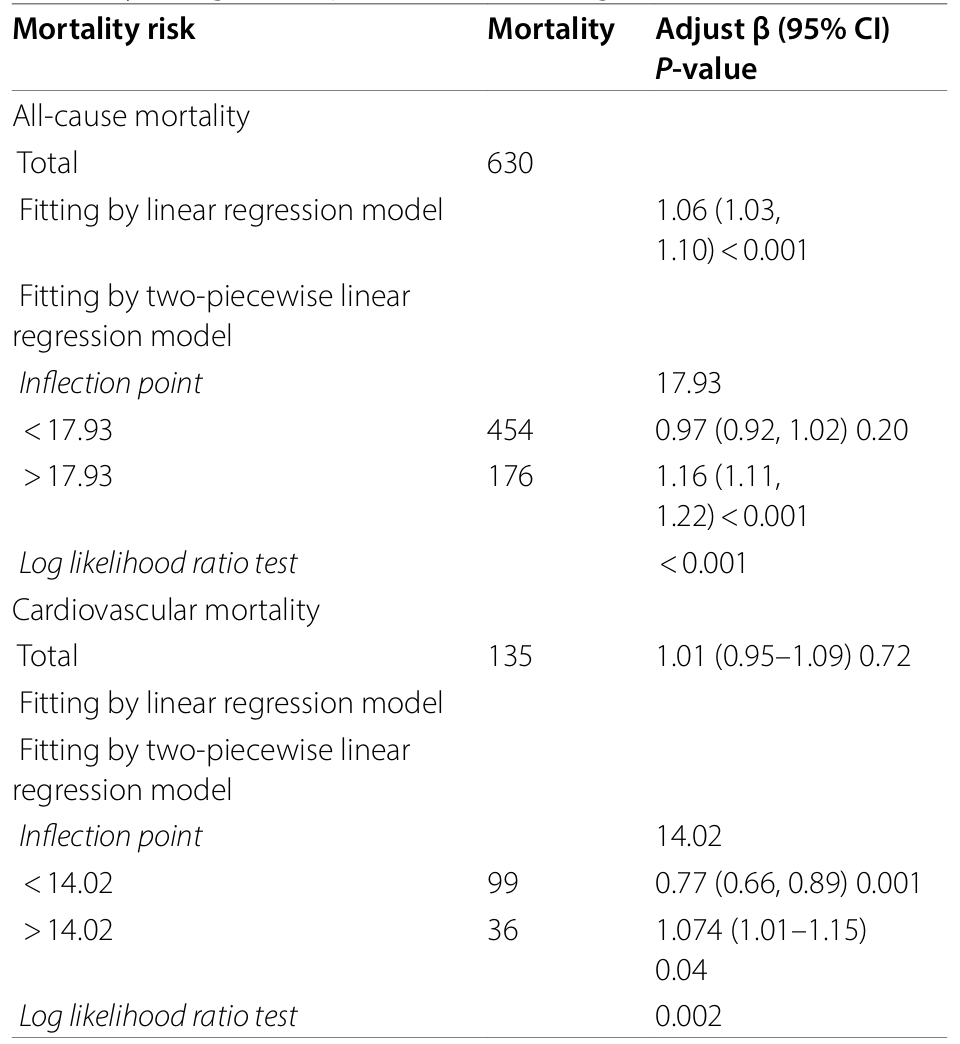Click the 'Adjust β (95% CI)' header
The width and height of the screenshot is (960, 1044).
[772, 29]
